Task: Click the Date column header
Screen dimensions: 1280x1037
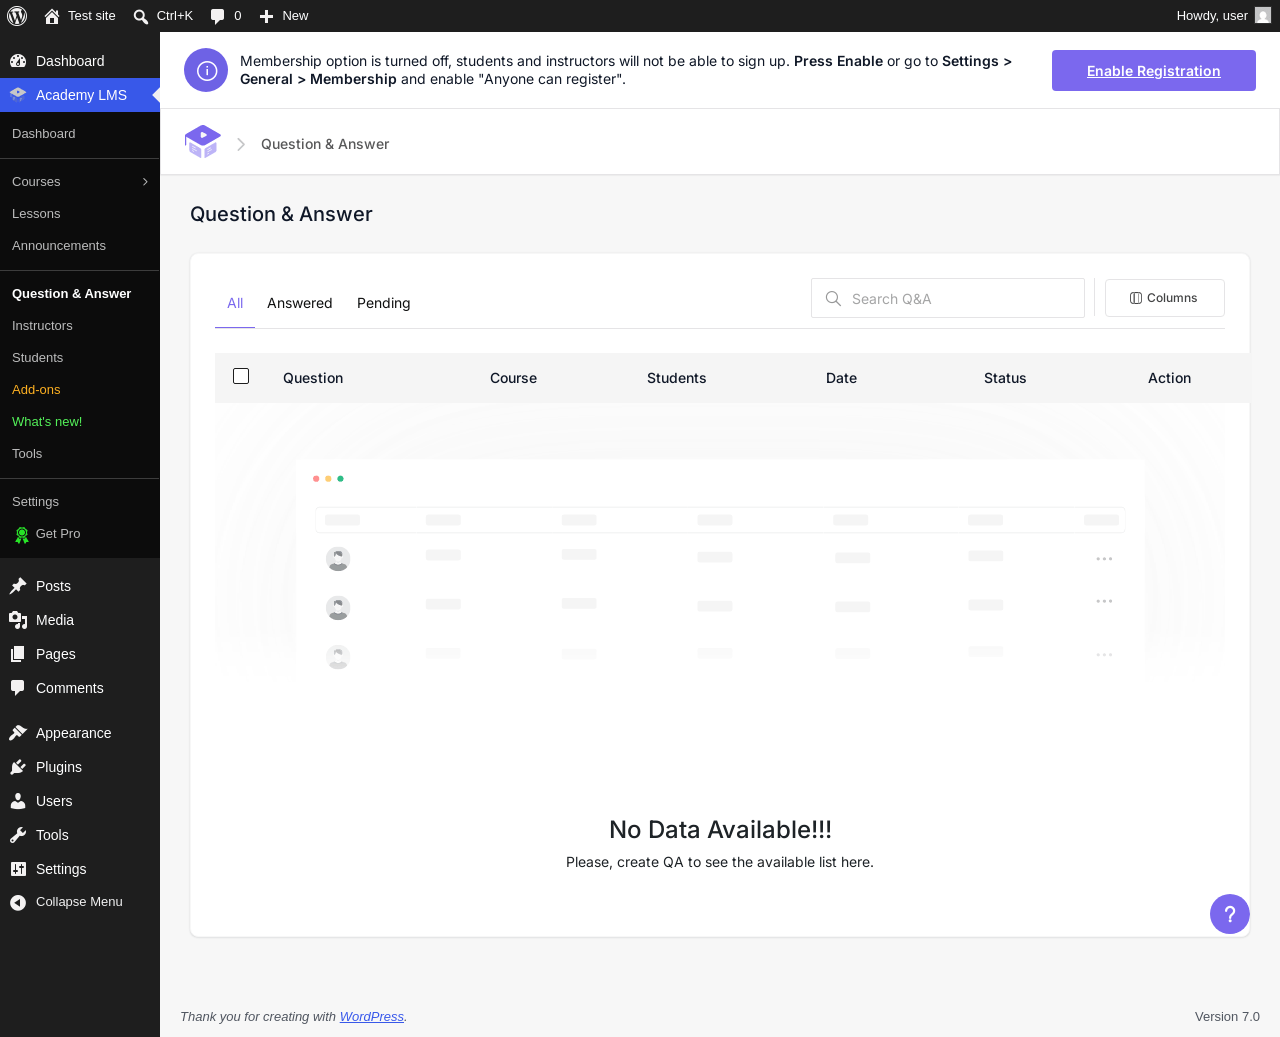Action: click(x=841, y=378)
